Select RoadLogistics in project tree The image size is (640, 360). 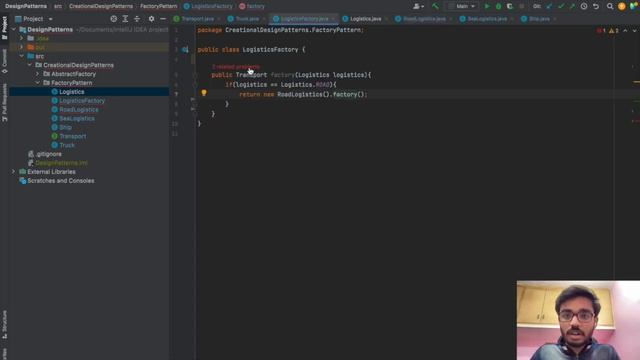(x=79, y=110)
